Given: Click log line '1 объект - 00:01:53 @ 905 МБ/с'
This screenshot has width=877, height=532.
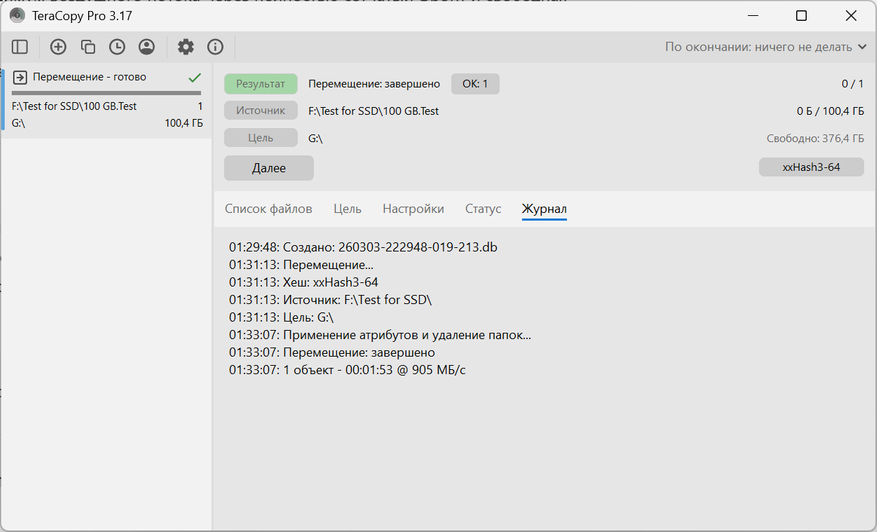Looking at the screenshot, I should (347, 370).
